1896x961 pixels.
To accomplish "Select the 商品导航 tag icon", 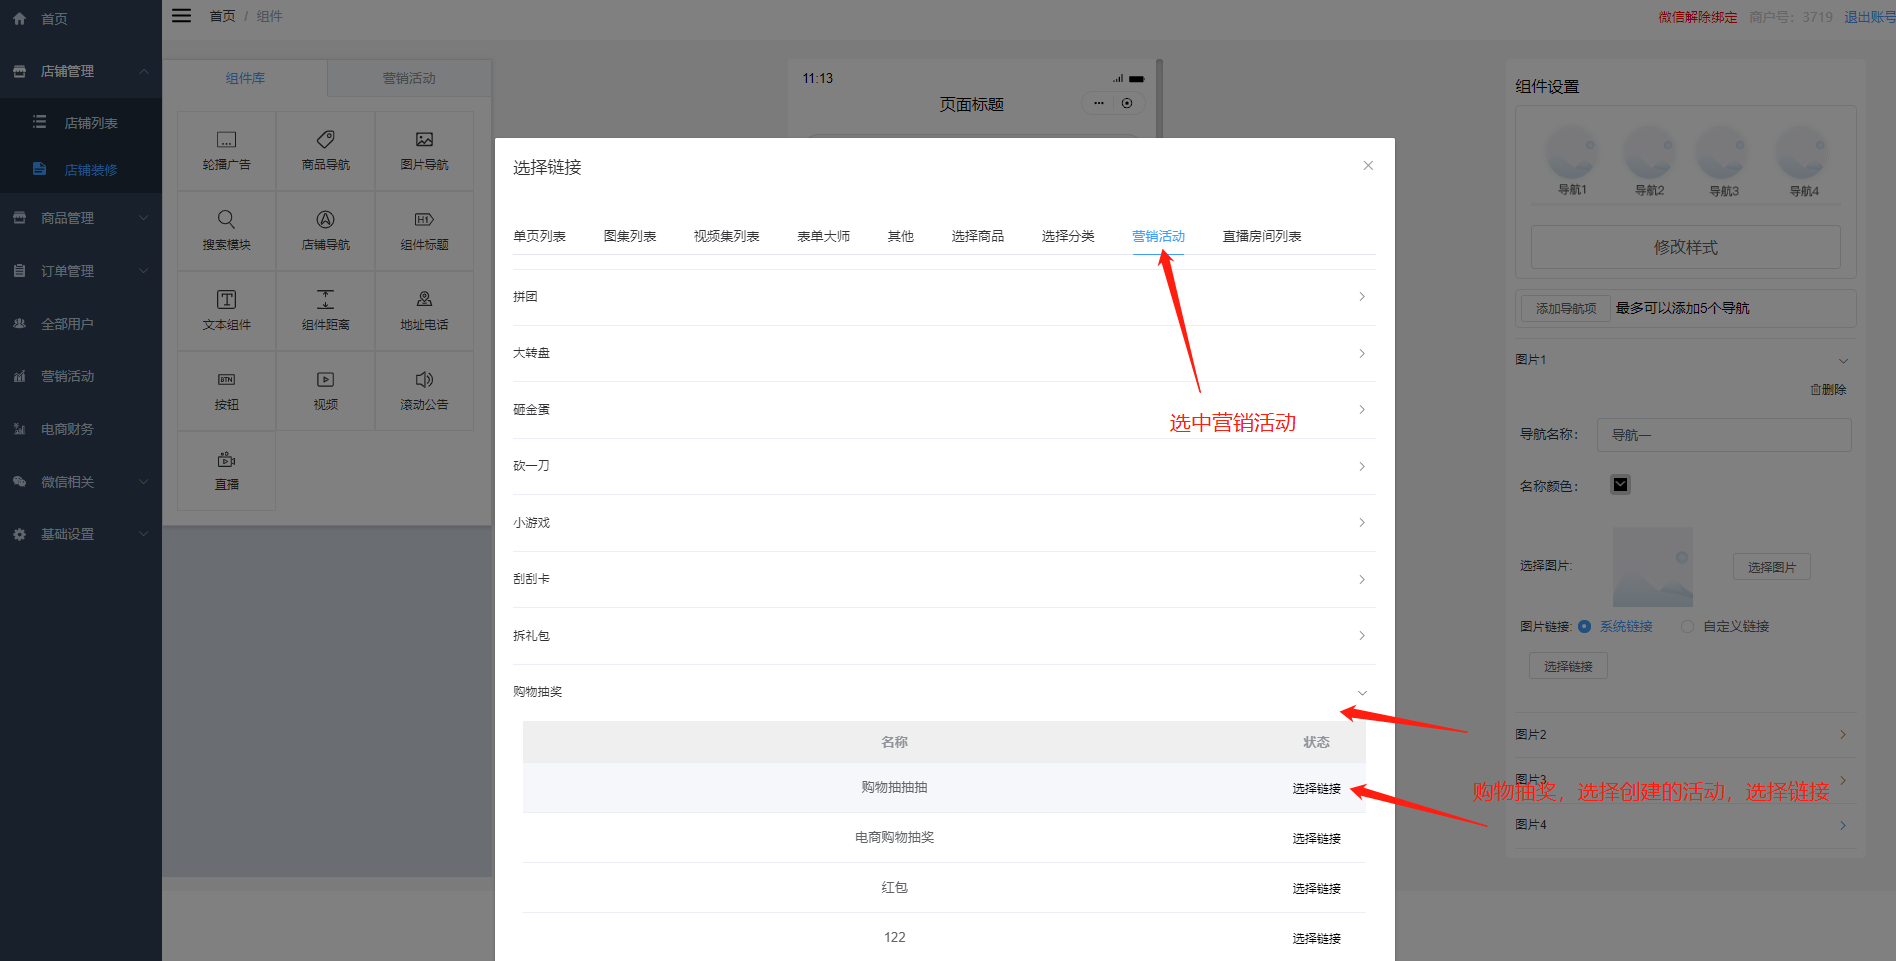I will [x=325, y=140].
